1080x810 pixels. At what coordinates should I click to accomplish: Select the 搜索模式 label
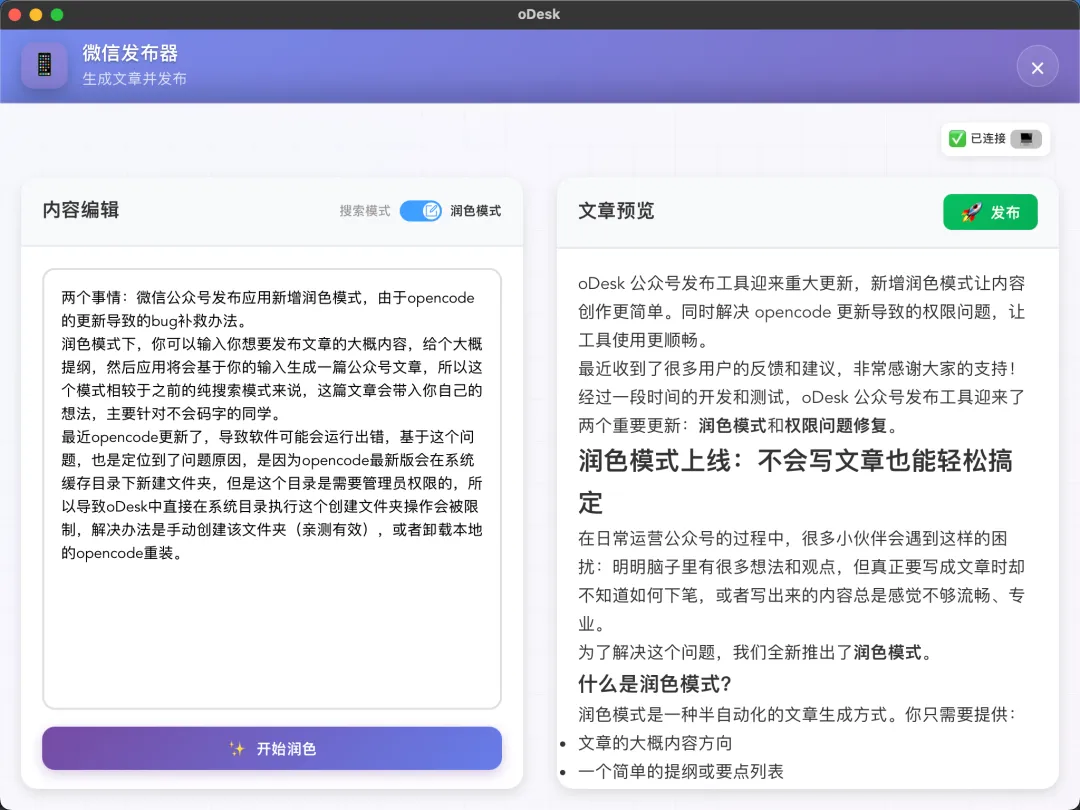tap(364, 211)
